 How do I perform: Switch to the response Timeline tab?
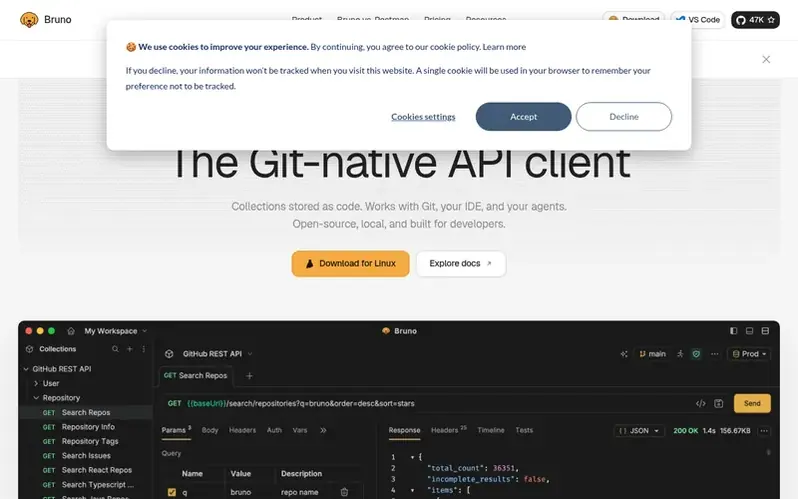491,430
